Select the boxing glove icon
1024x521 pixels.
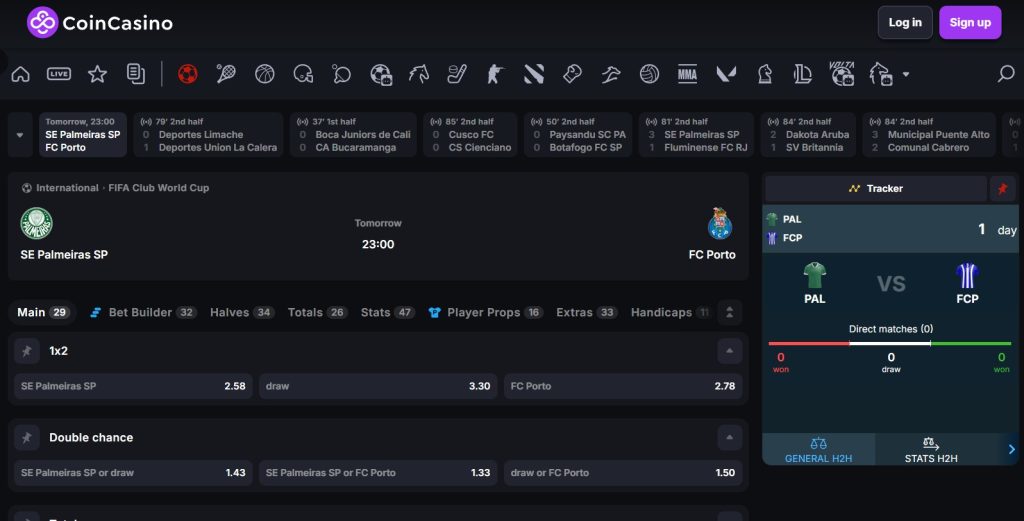(x=572, y=74)
